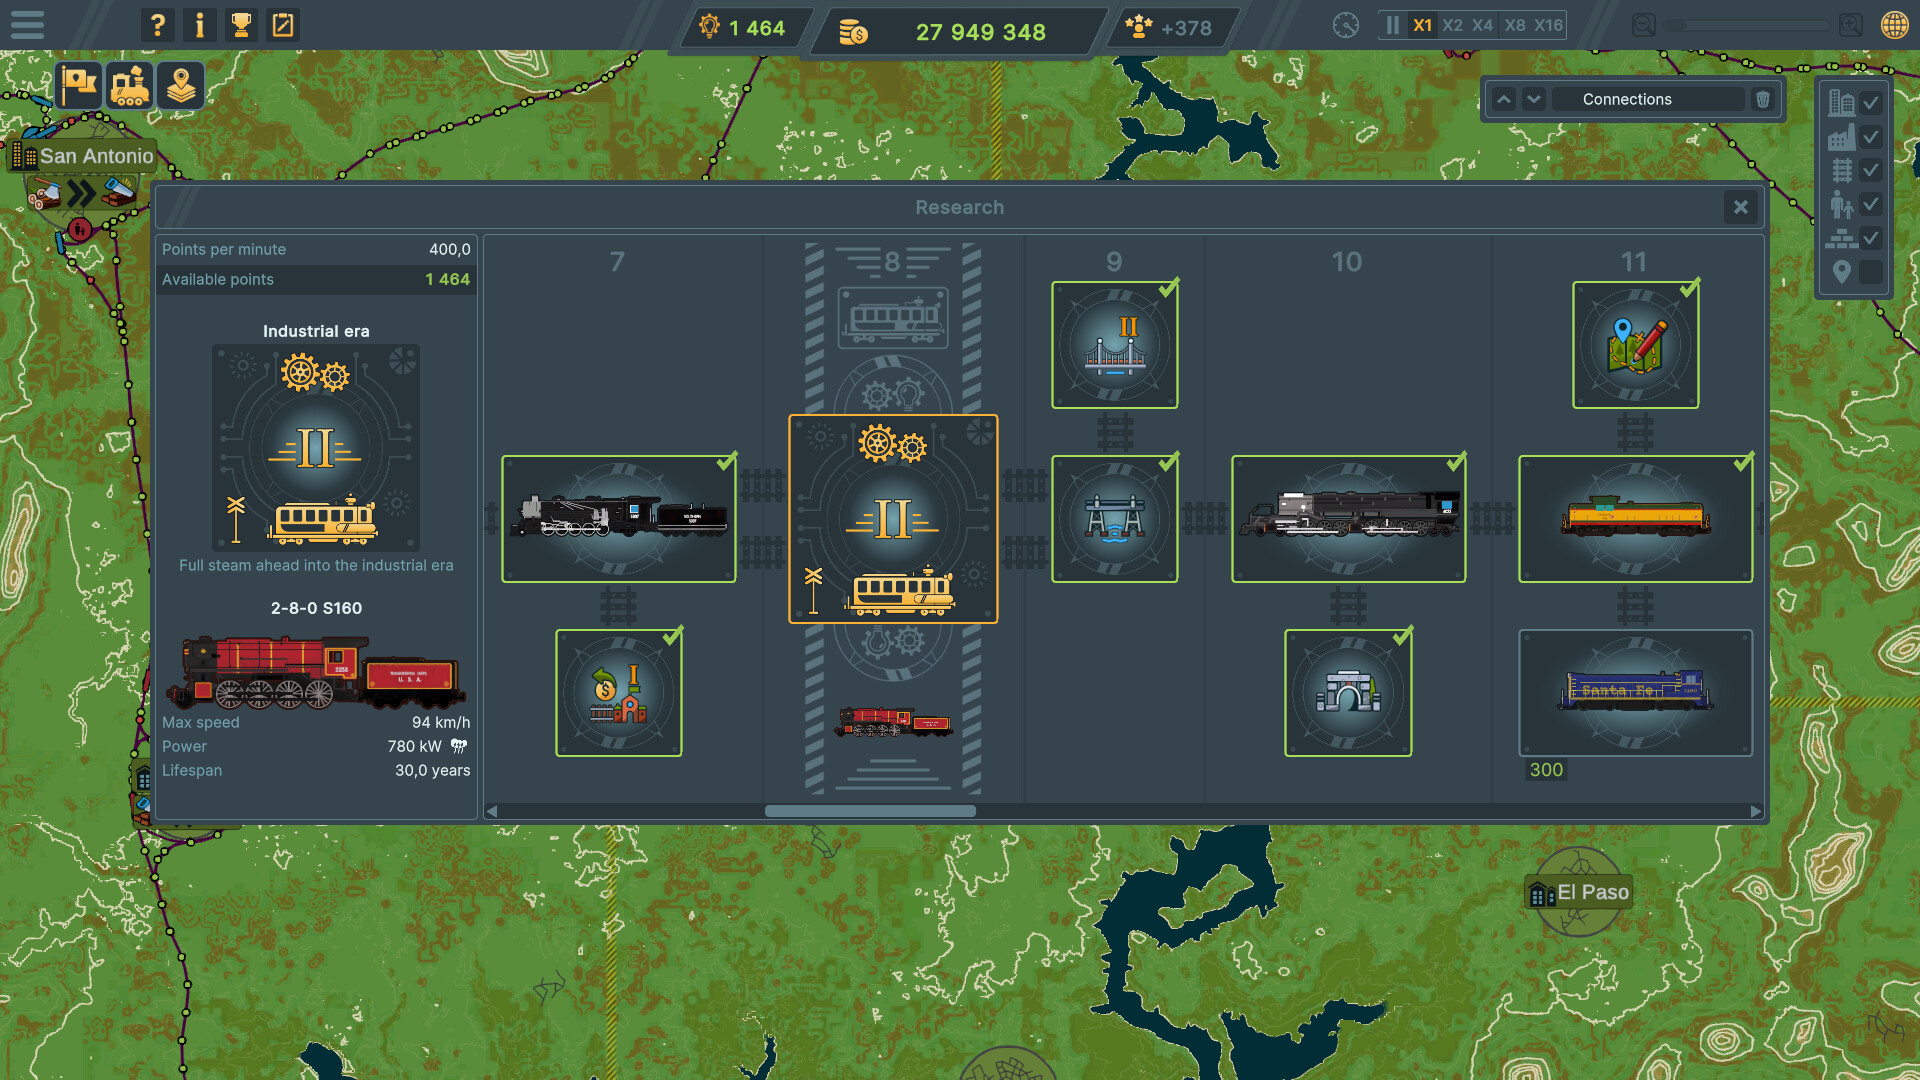
Task: Adjust the zoom slider in the top bar
Action: click(1748, 25)
